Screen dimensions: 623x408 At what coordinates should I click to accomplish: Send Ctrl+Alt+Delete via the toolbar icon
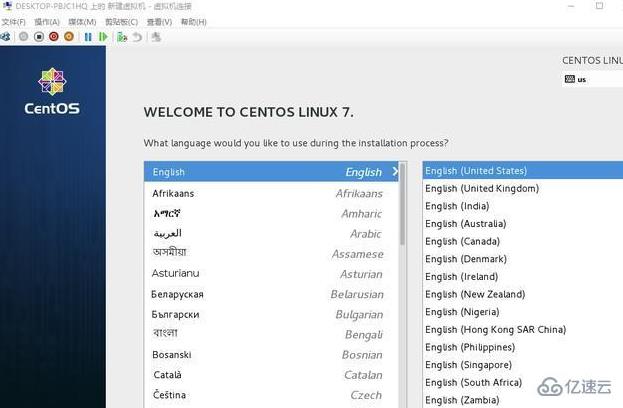pyautogui.click(x=6, y=37)
